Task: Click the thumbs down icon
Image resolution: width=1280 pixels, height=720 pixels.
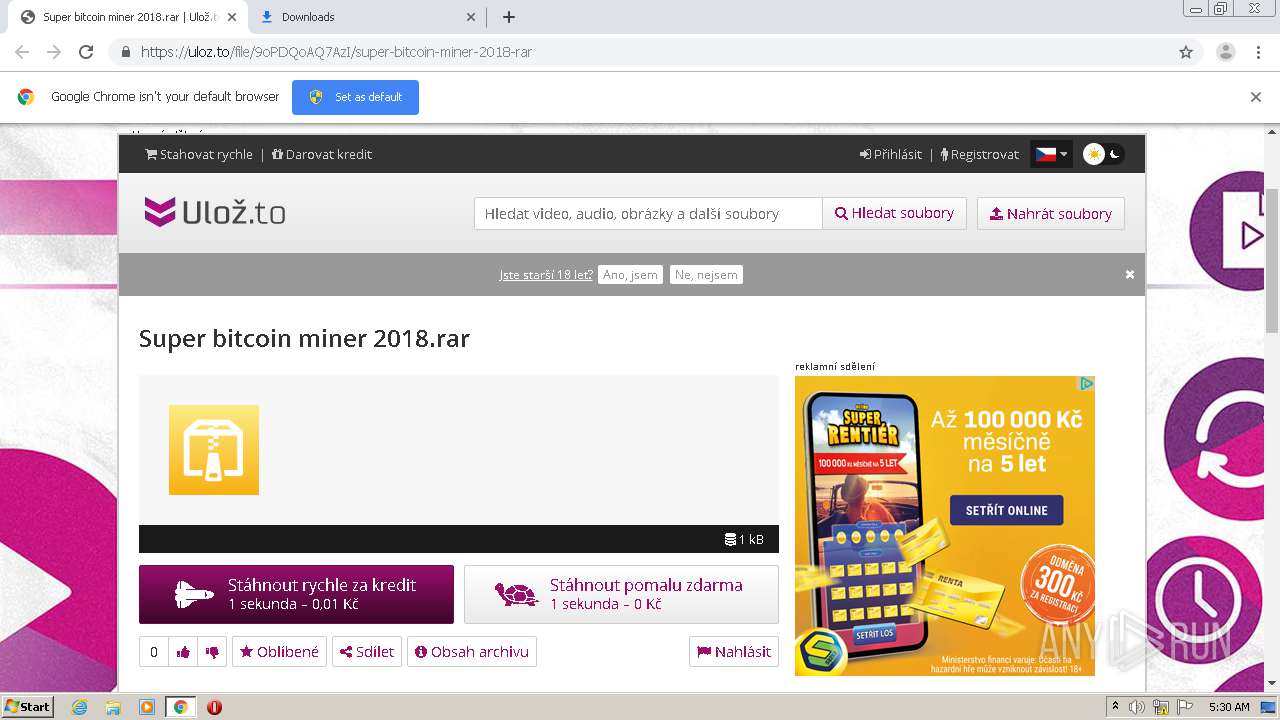Action: 212,652
